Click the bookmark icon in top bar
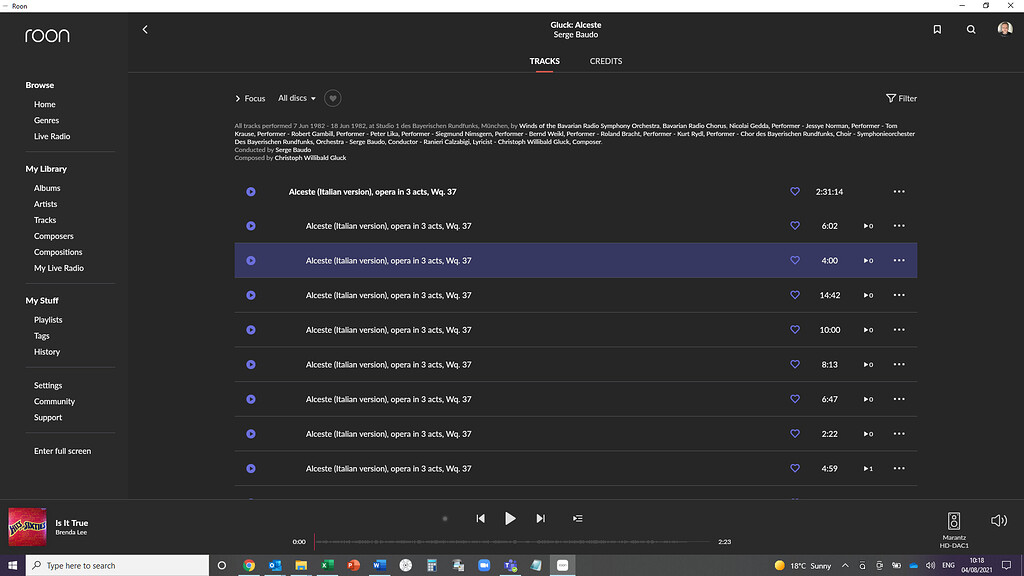The height and width of the screenshot is (576, 1024). [937, 29]
